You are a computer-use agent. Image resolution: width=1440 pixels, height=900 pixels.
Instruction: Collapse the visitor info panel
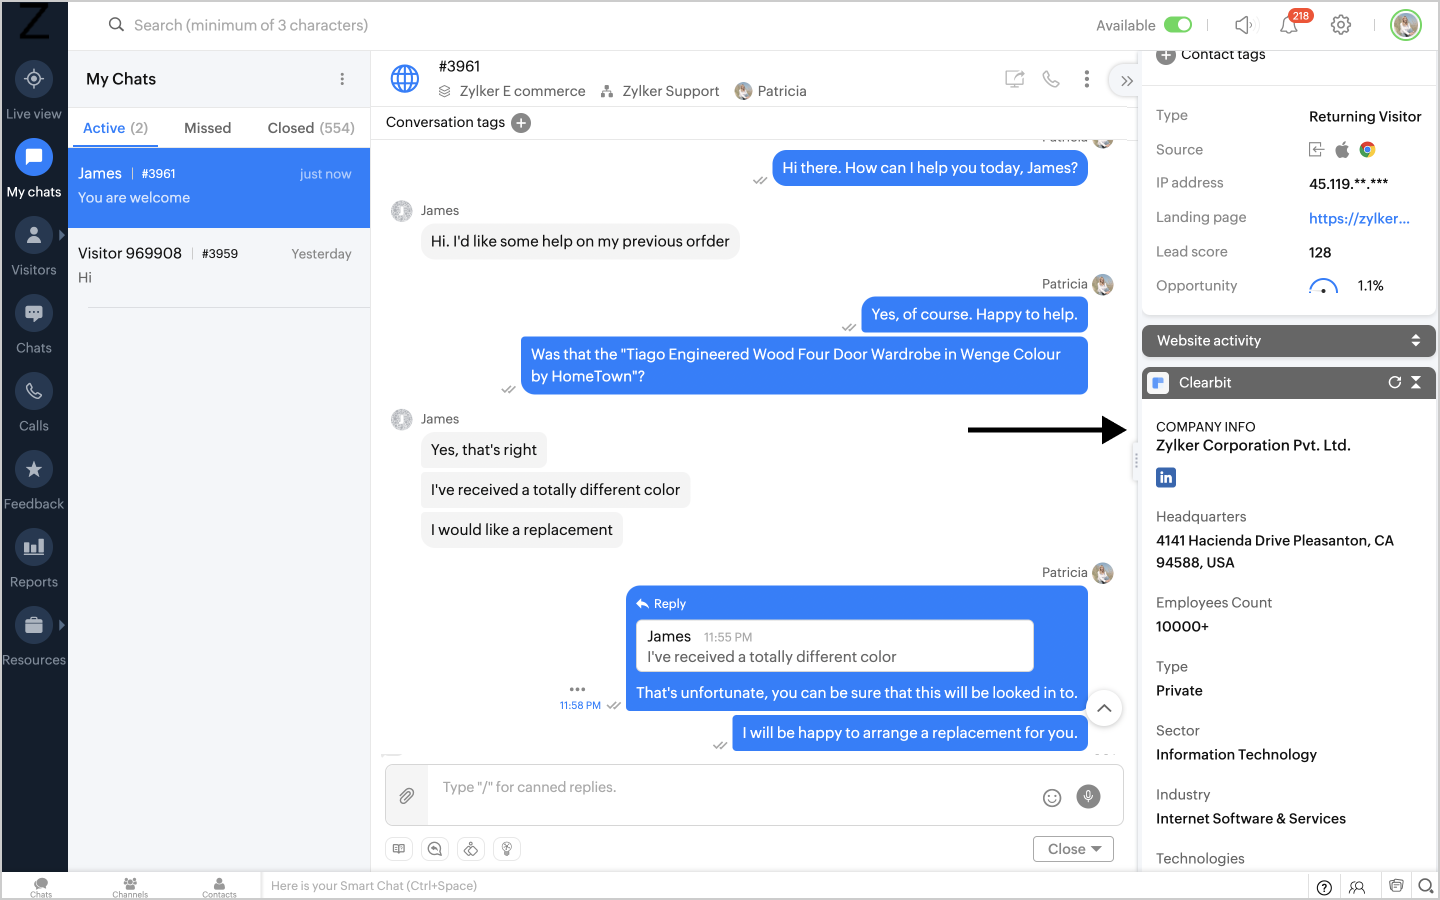pos(1126,81)
